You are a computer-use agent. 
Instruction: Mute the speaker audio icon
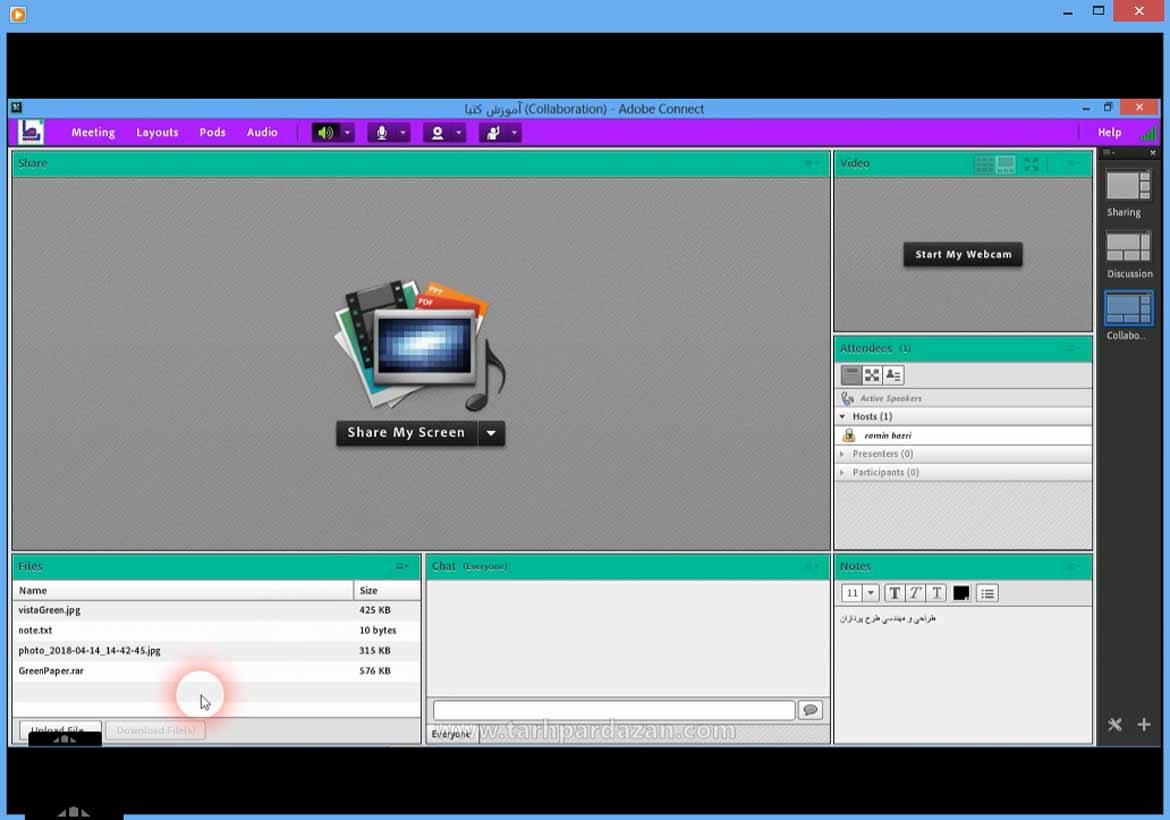click(325, 133)
